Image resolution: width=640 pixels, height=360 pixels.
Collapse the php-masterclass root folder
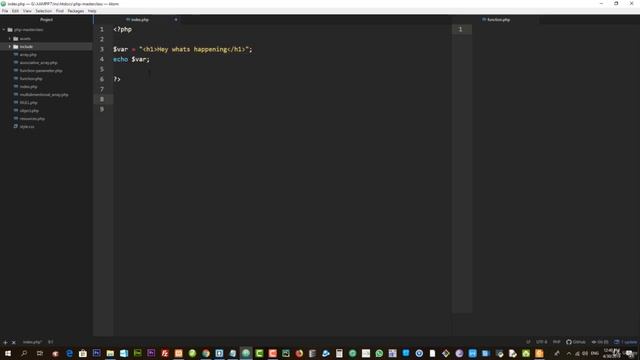pyautogui.click(x=4, y=30)
